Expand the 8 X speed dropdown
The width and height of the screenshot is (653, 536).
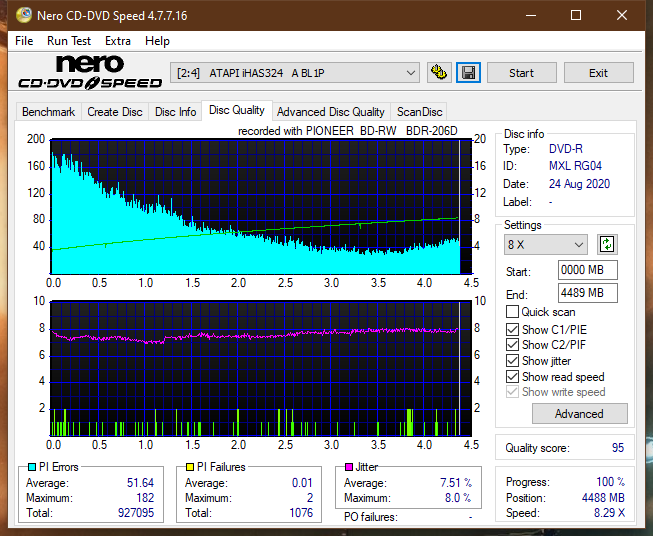(546, 244)
